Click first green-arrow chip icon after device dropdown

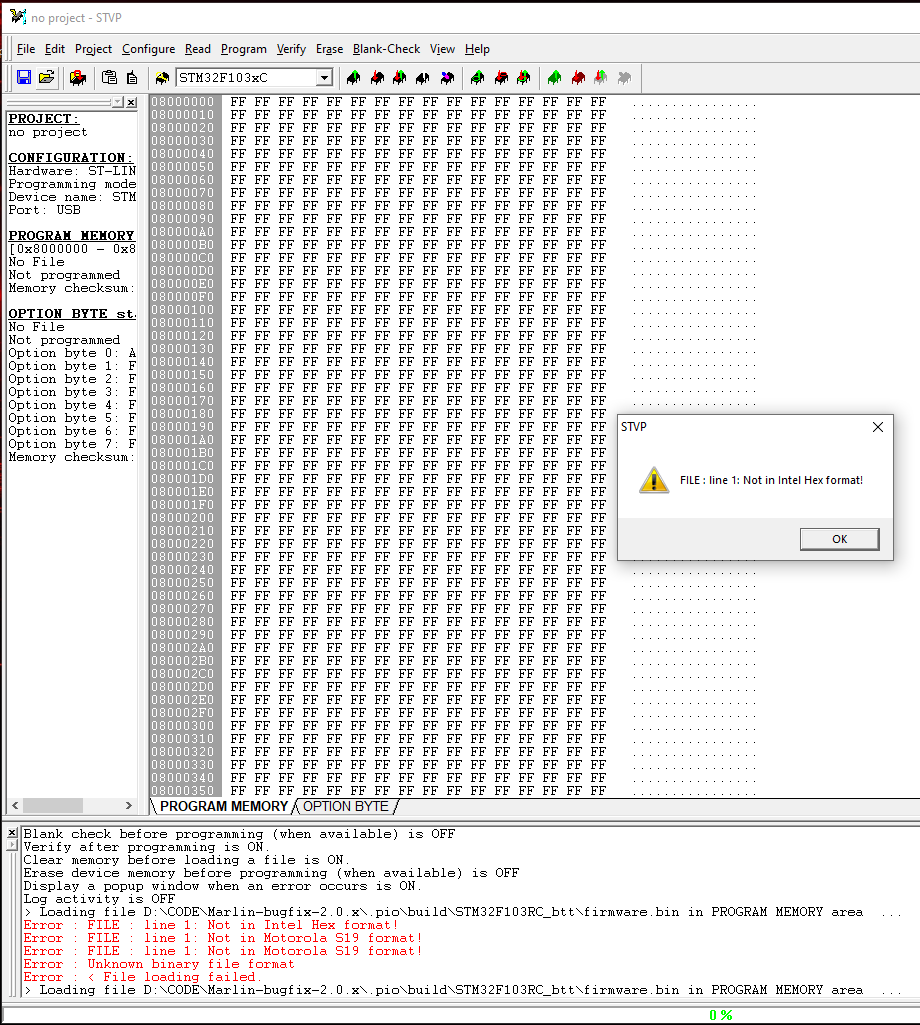pos(354,78)
